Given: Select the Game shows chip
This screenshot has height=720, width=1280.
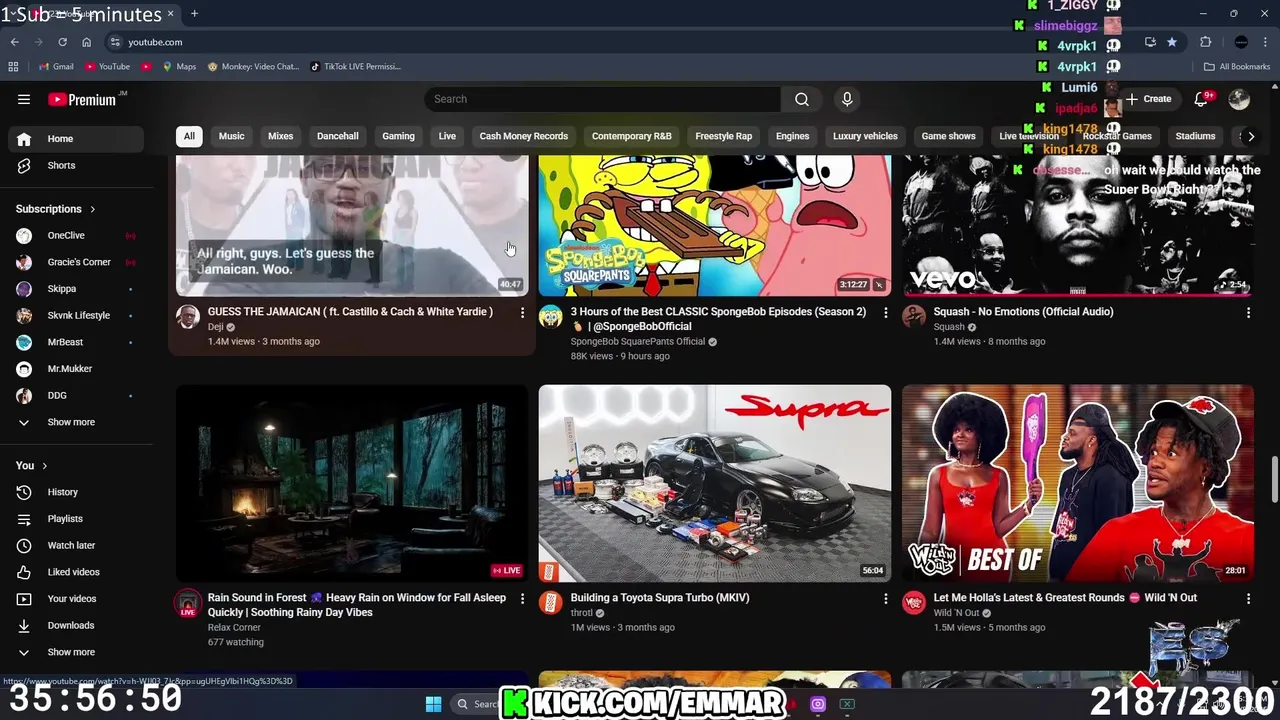Looking at the screenshot, I should 948,136.
